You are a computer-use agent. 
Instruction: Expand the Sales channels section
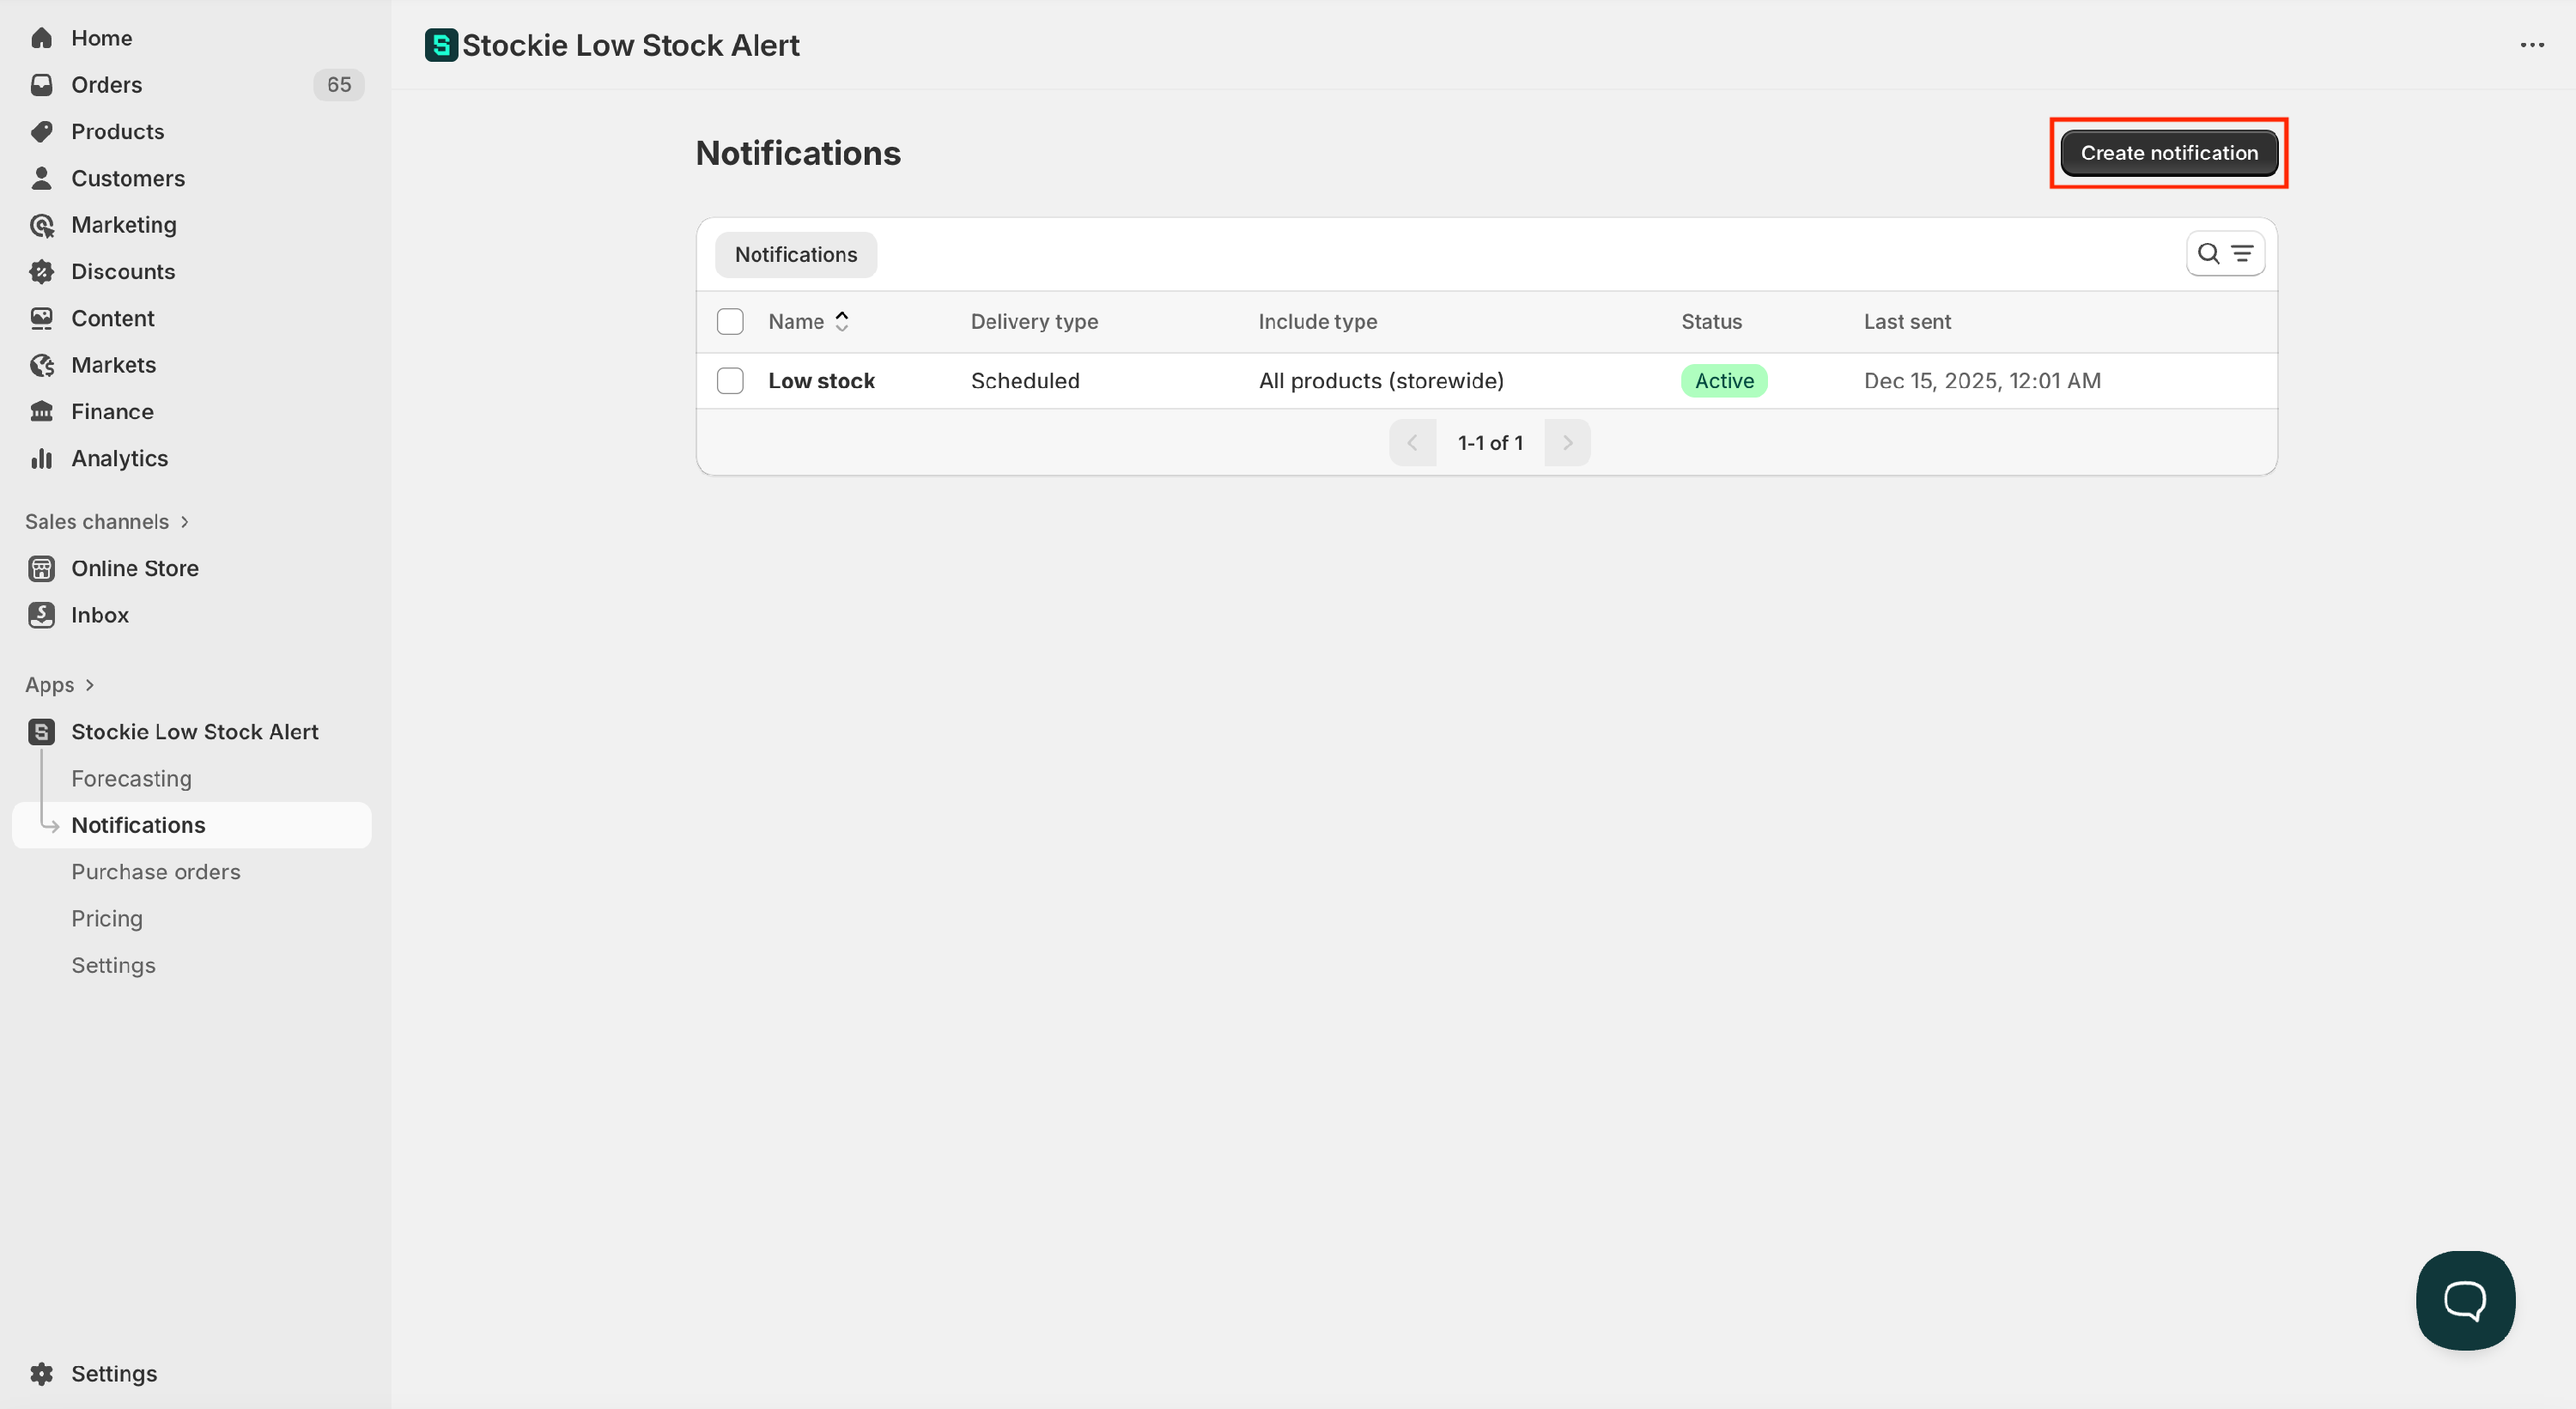(x=185, y=522)
